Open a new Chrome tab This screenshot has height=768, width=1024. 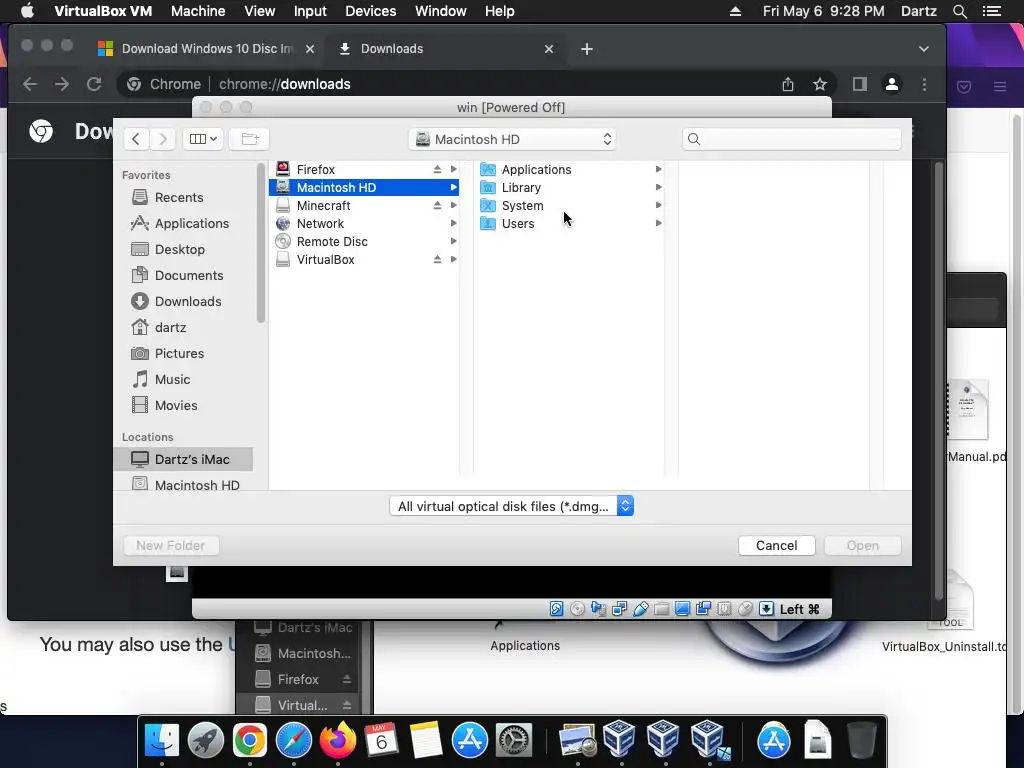(586, 49)
